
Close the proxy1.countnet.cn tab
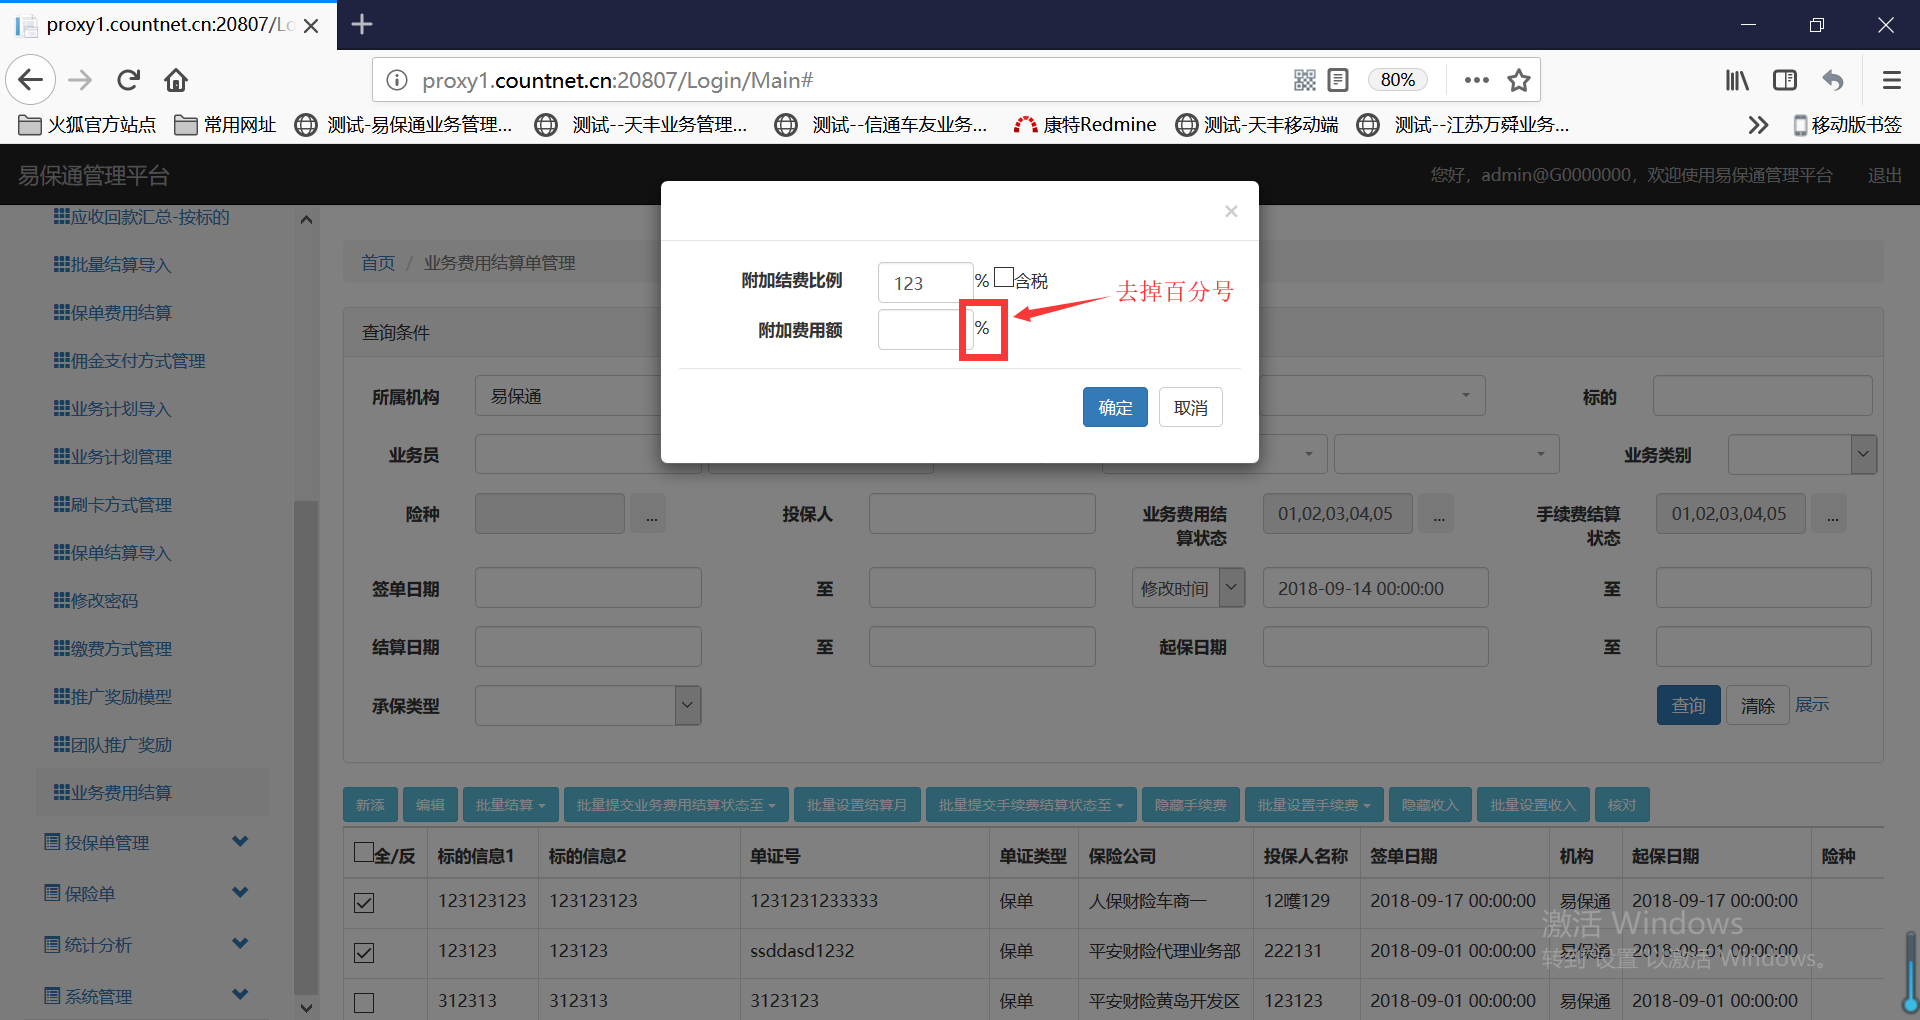(x=311, y=25)
